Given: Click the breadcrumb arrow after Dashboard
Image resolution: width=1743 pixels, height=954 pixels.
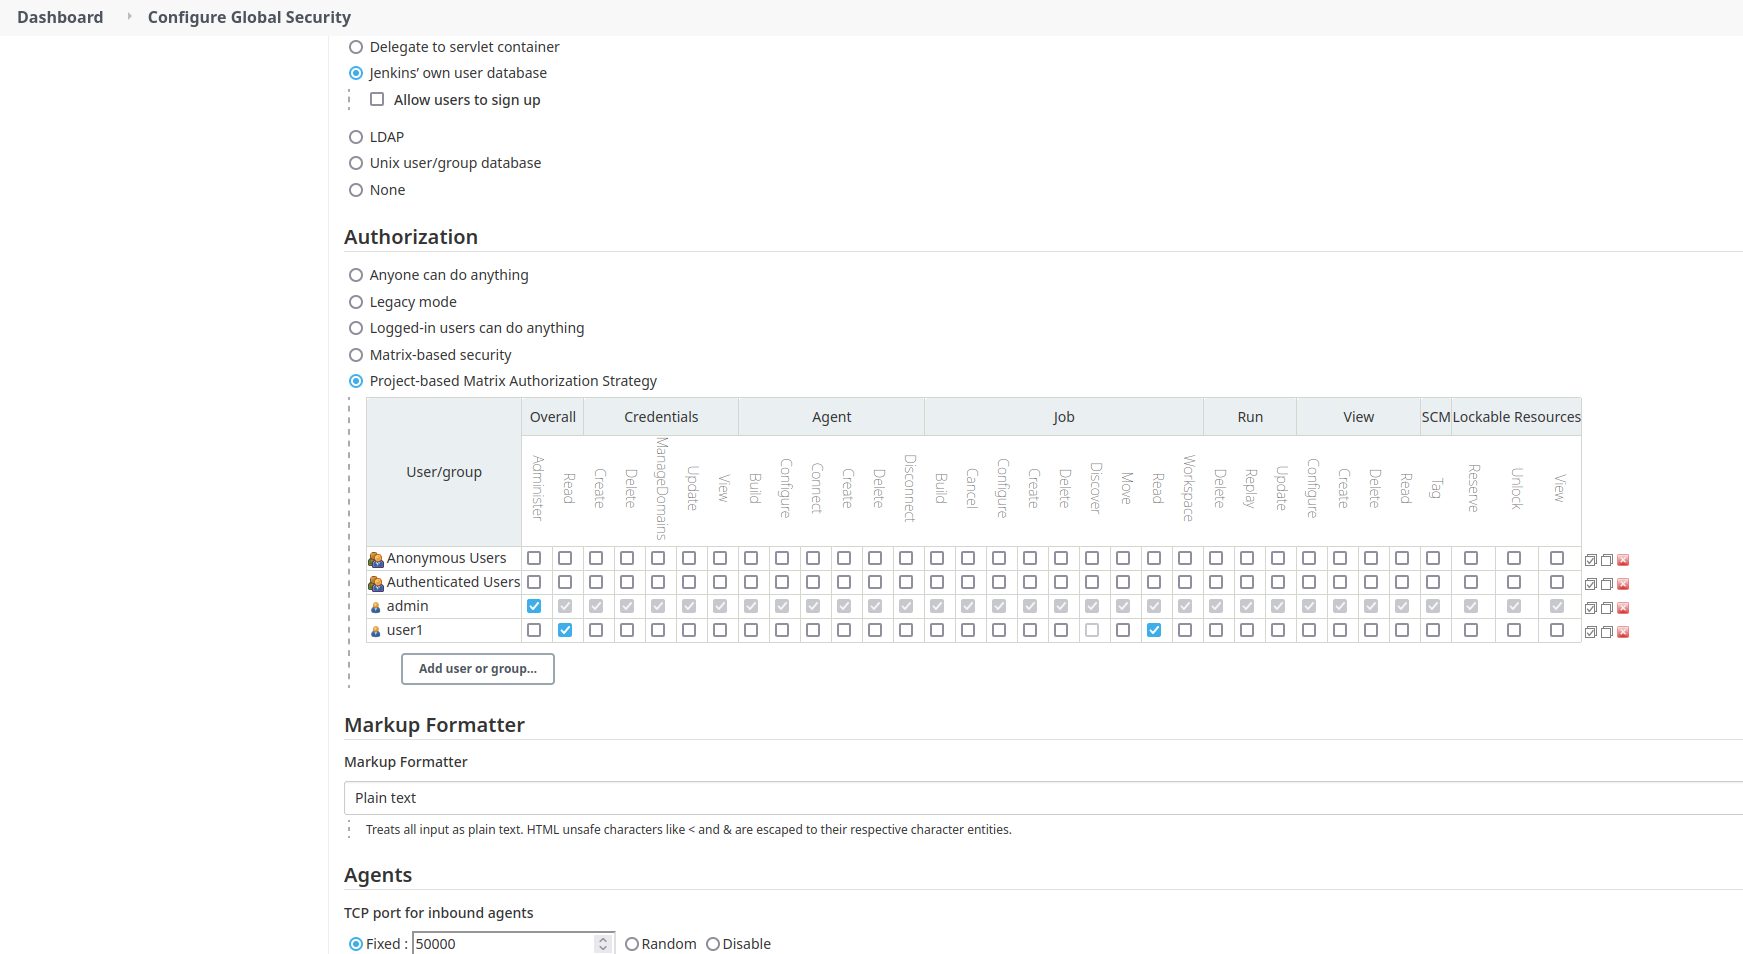Looking at the screenshot, I should [x=129, y=16].
